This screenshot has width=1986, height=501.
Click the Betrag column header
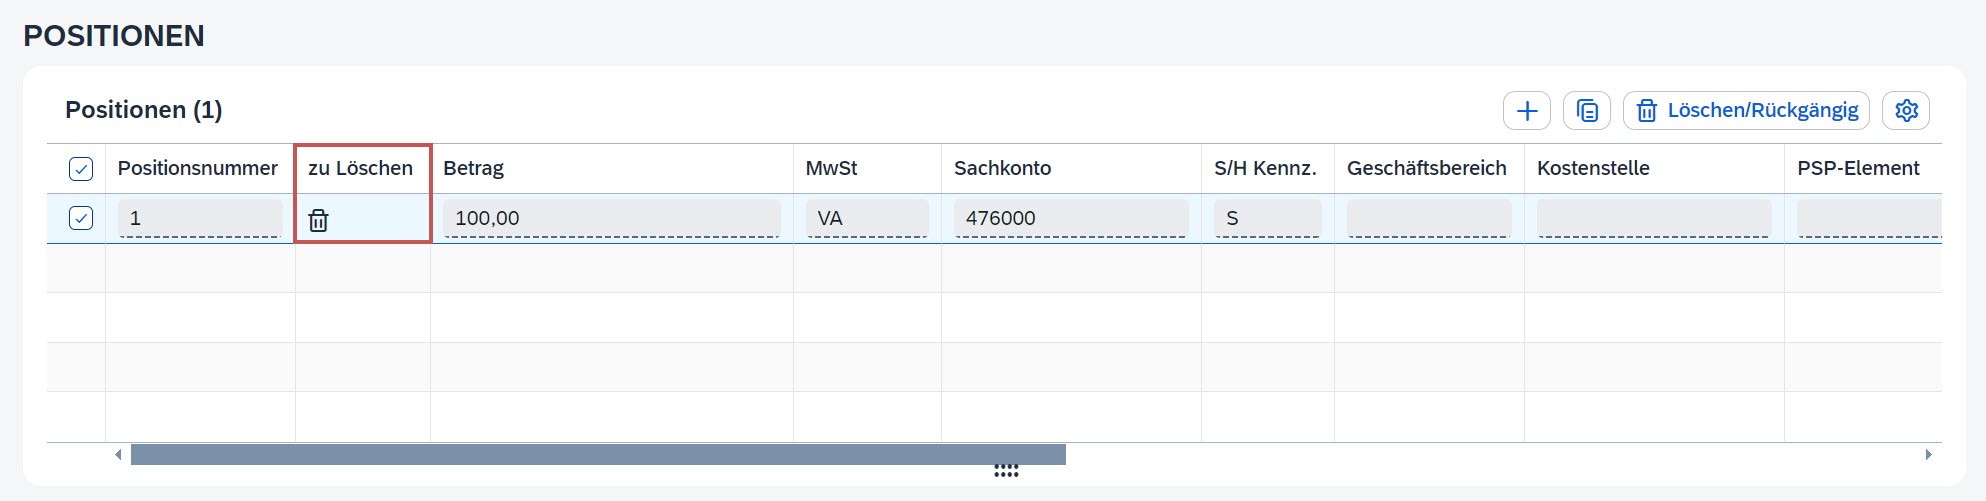click(474, 169)
